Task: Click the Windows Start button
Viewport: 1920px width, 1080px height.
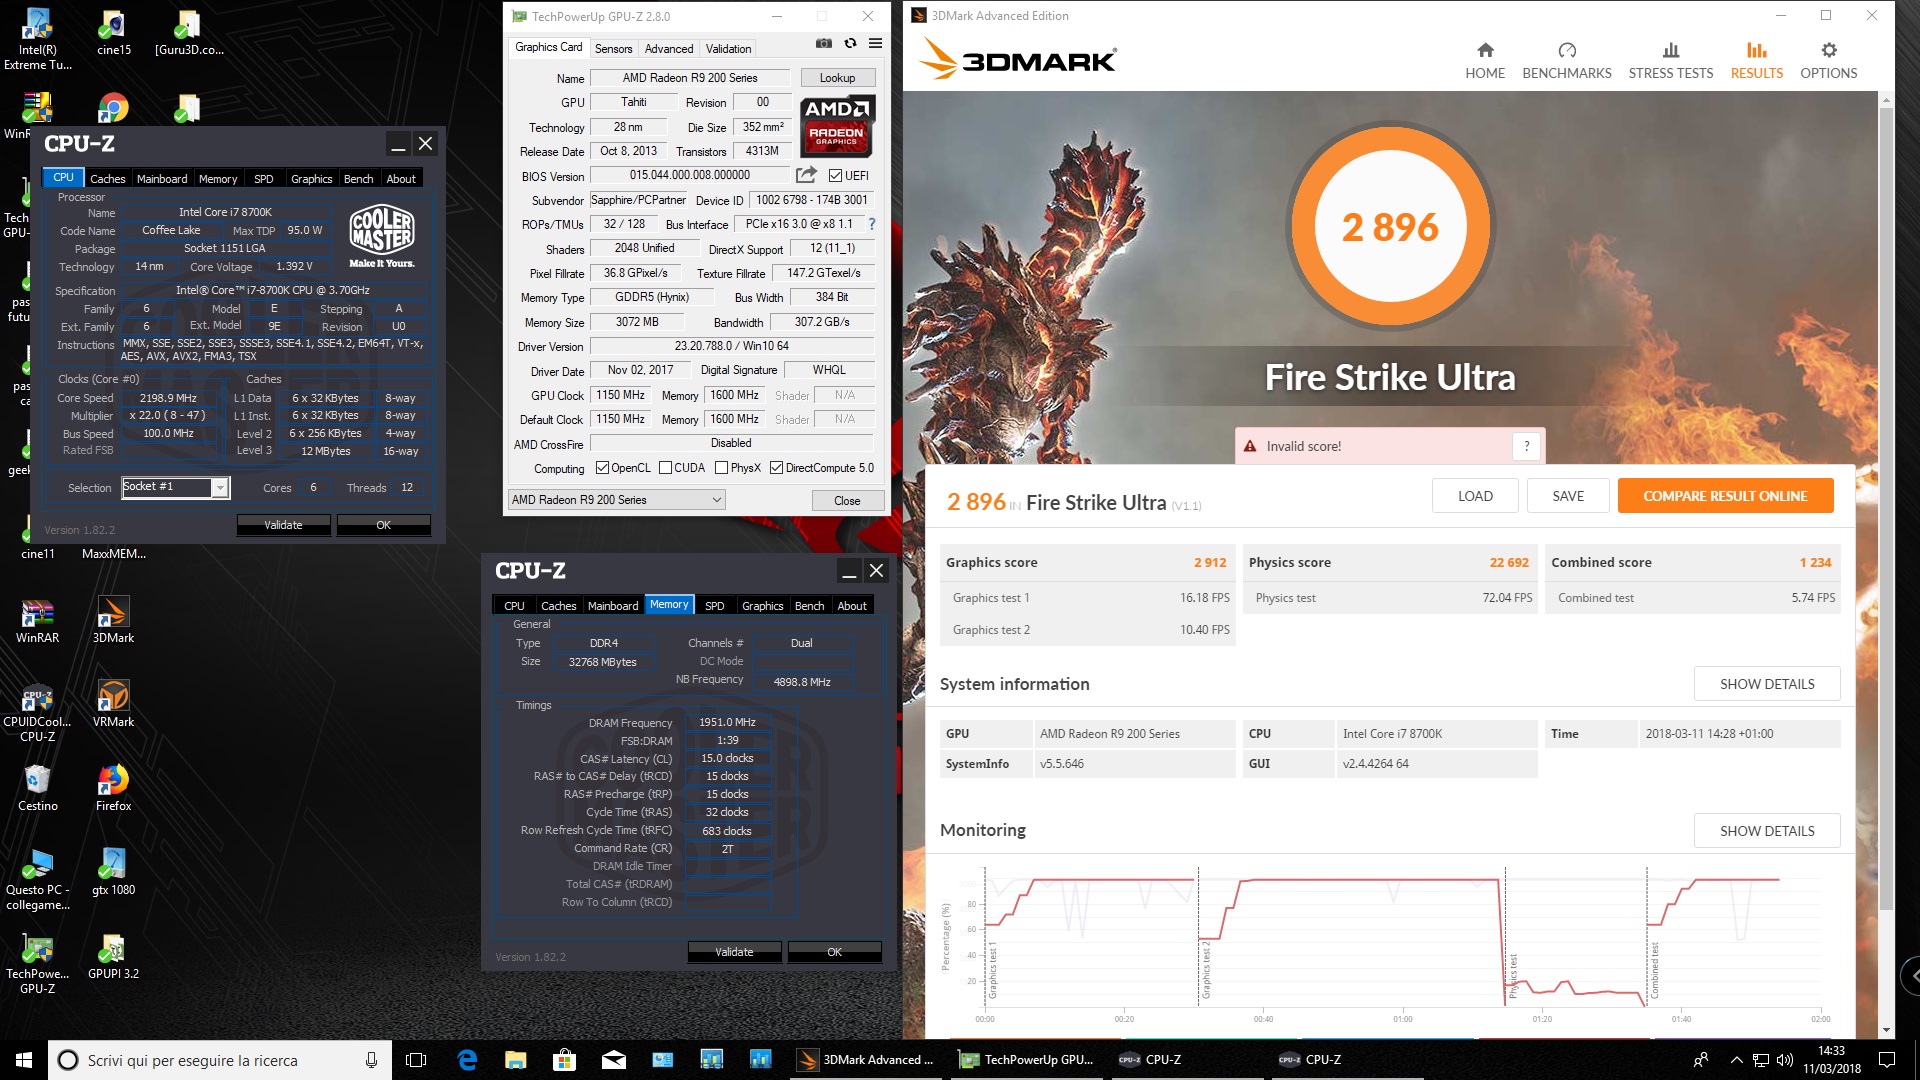Action: click(x=24, y=1060)
